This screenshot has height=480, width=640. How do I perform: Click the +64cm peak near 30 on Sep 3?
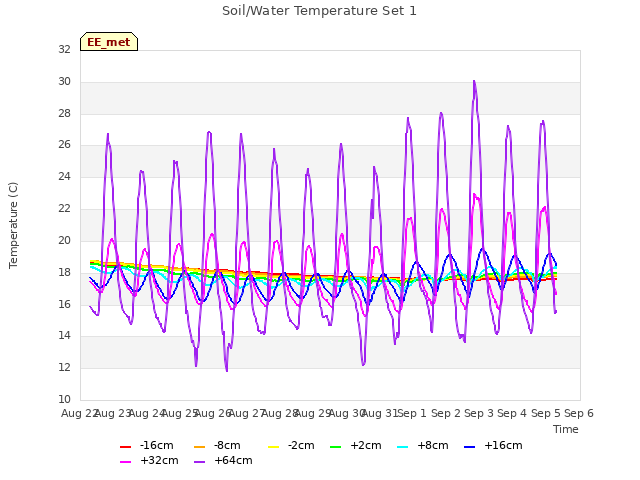474,81
